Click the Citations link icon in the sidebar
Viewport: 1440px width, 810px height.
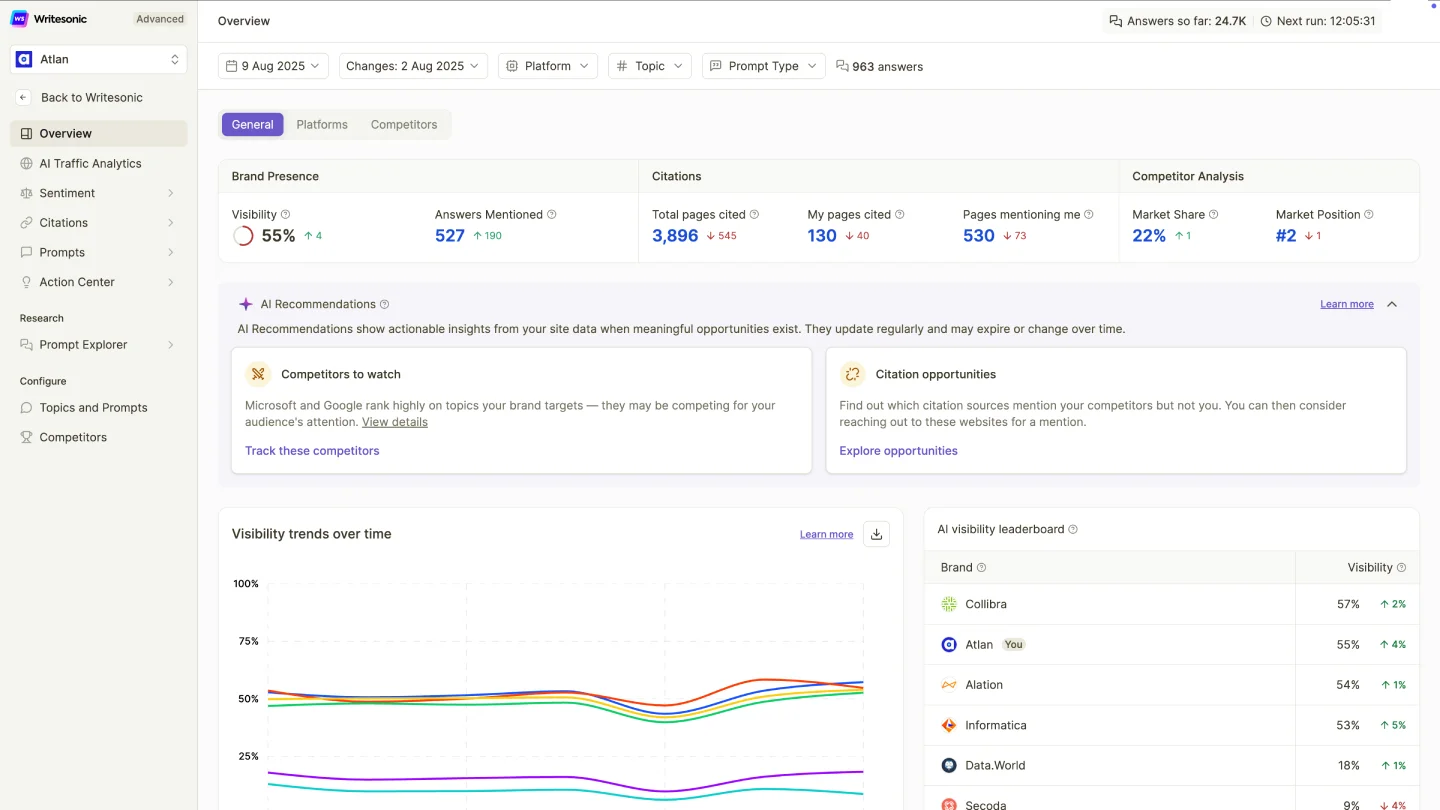pyautogui.click(x=27, y=223)
